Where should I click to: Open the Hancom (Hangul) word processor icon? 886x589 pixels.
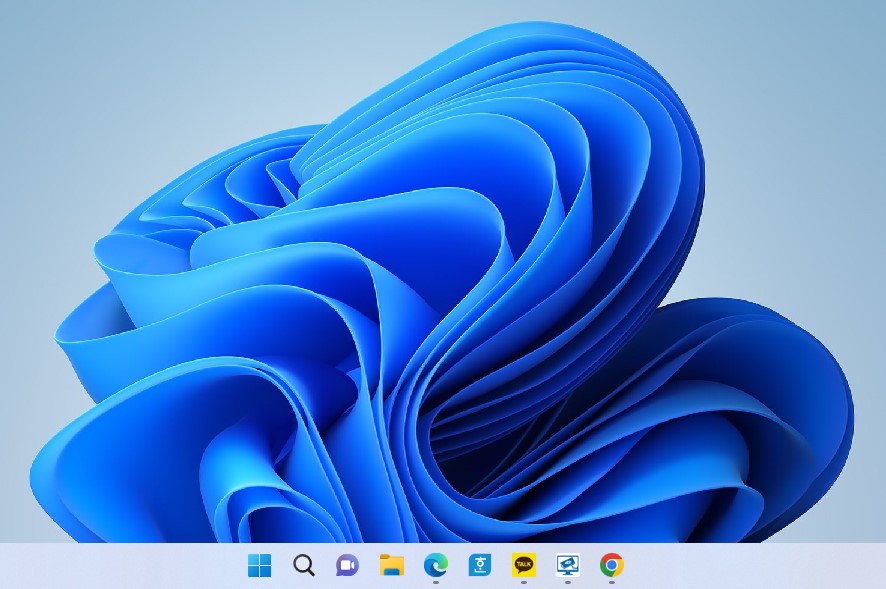480,565
